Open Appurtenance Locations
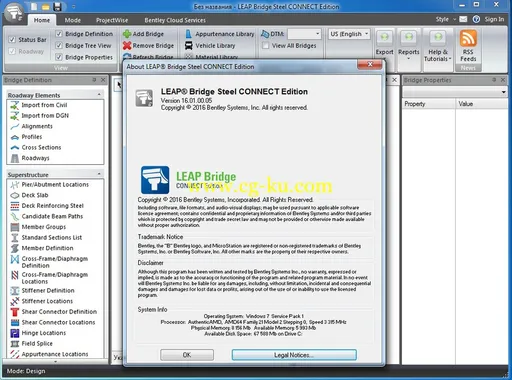Screen dimensions: 512x380 [x=55, y=355]
